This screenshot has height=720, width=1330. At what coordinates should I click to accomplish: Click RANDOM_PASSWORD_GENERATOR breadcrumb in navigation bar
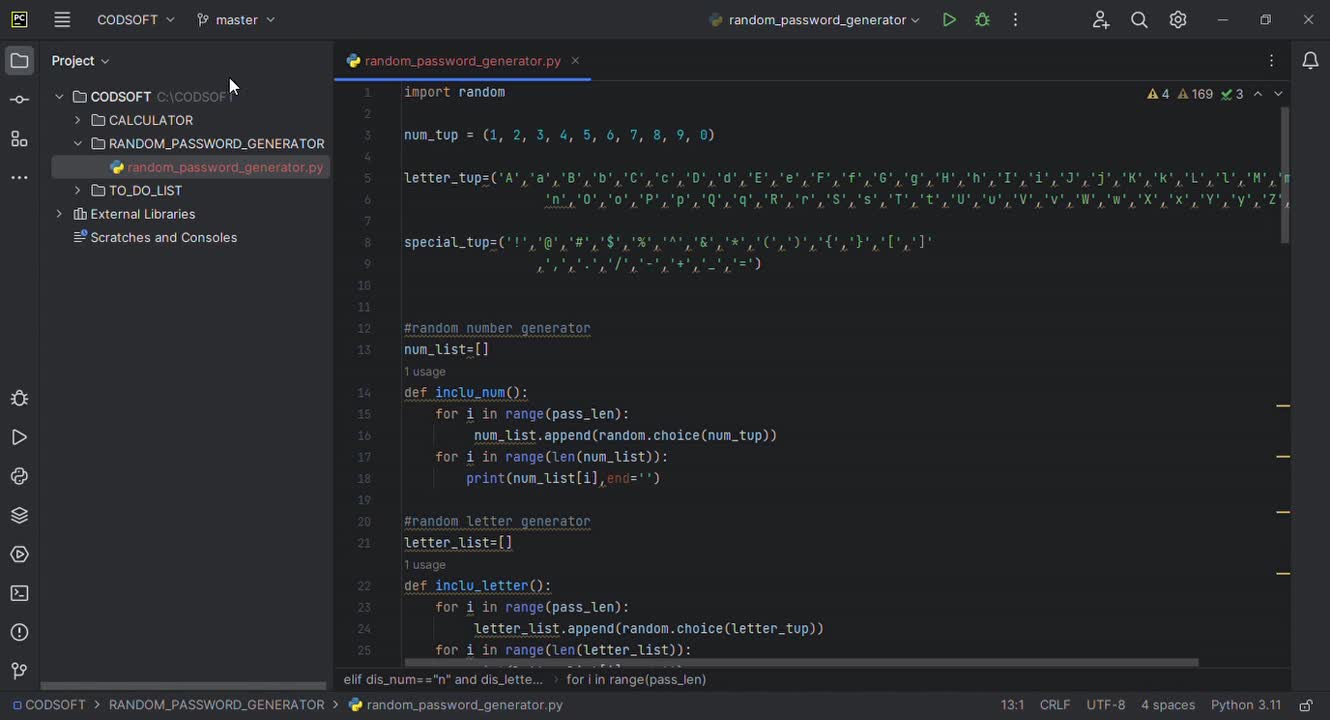pos(216,705)
